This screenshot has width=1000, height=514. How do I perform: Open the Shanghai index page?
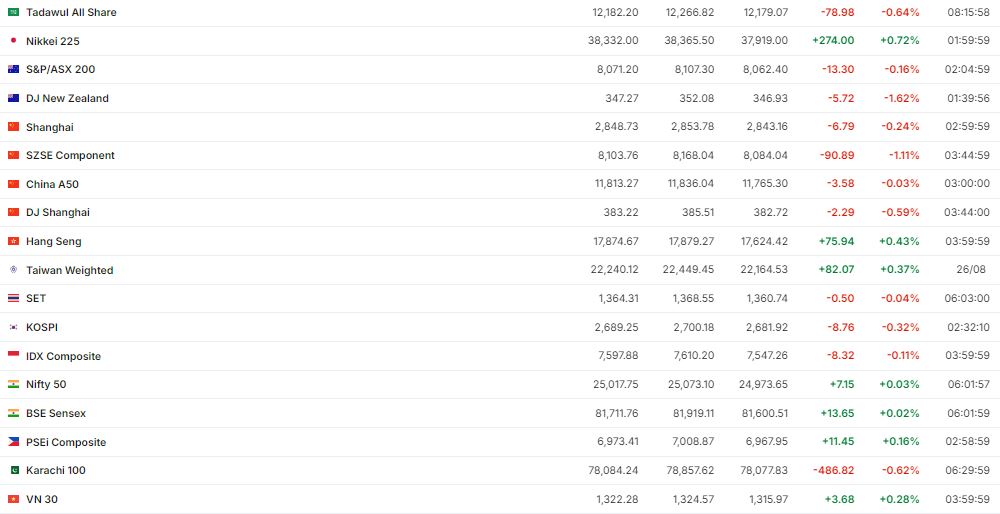click(x=50, y=127)
